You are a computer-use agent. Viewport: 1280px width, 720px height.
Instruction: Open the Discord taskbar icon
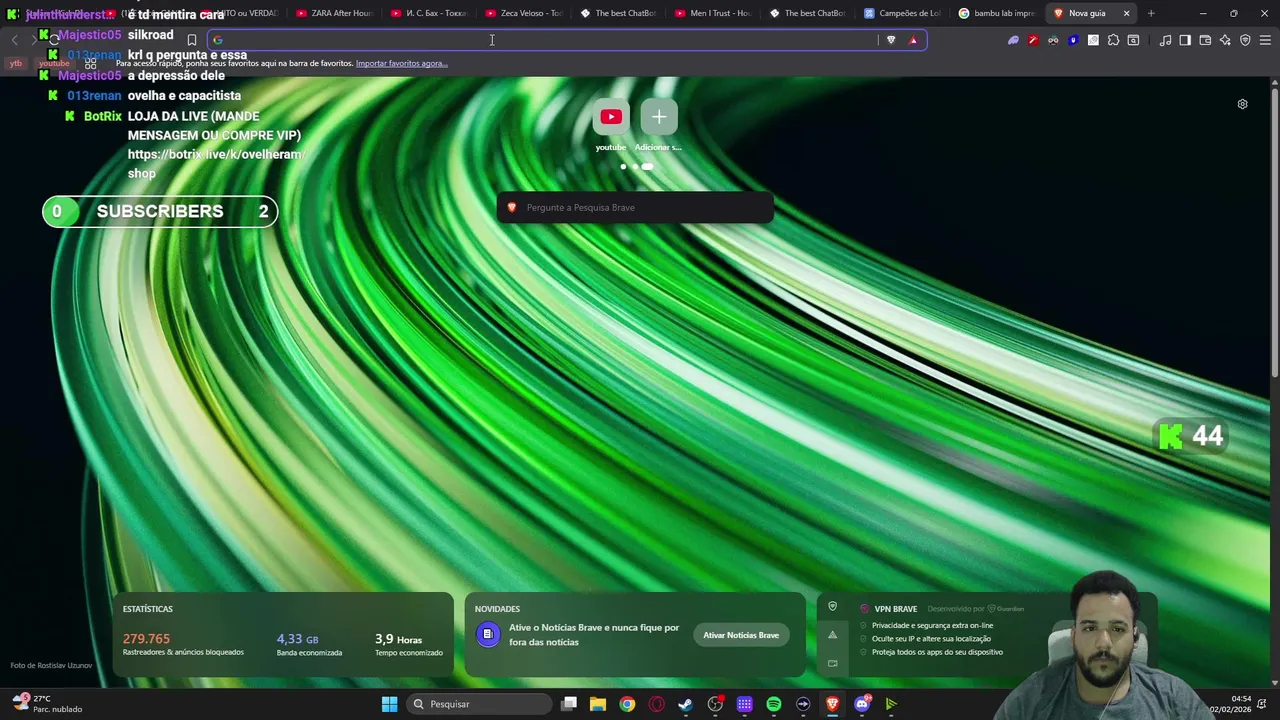point(862,704)
